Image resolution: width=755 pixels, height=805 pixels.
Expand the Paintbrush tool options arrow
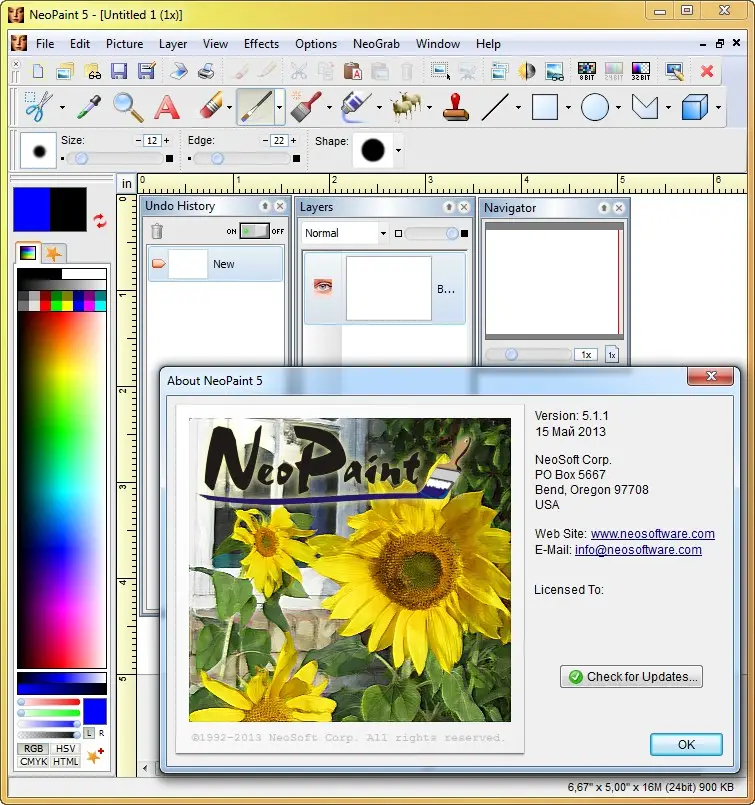279,107
